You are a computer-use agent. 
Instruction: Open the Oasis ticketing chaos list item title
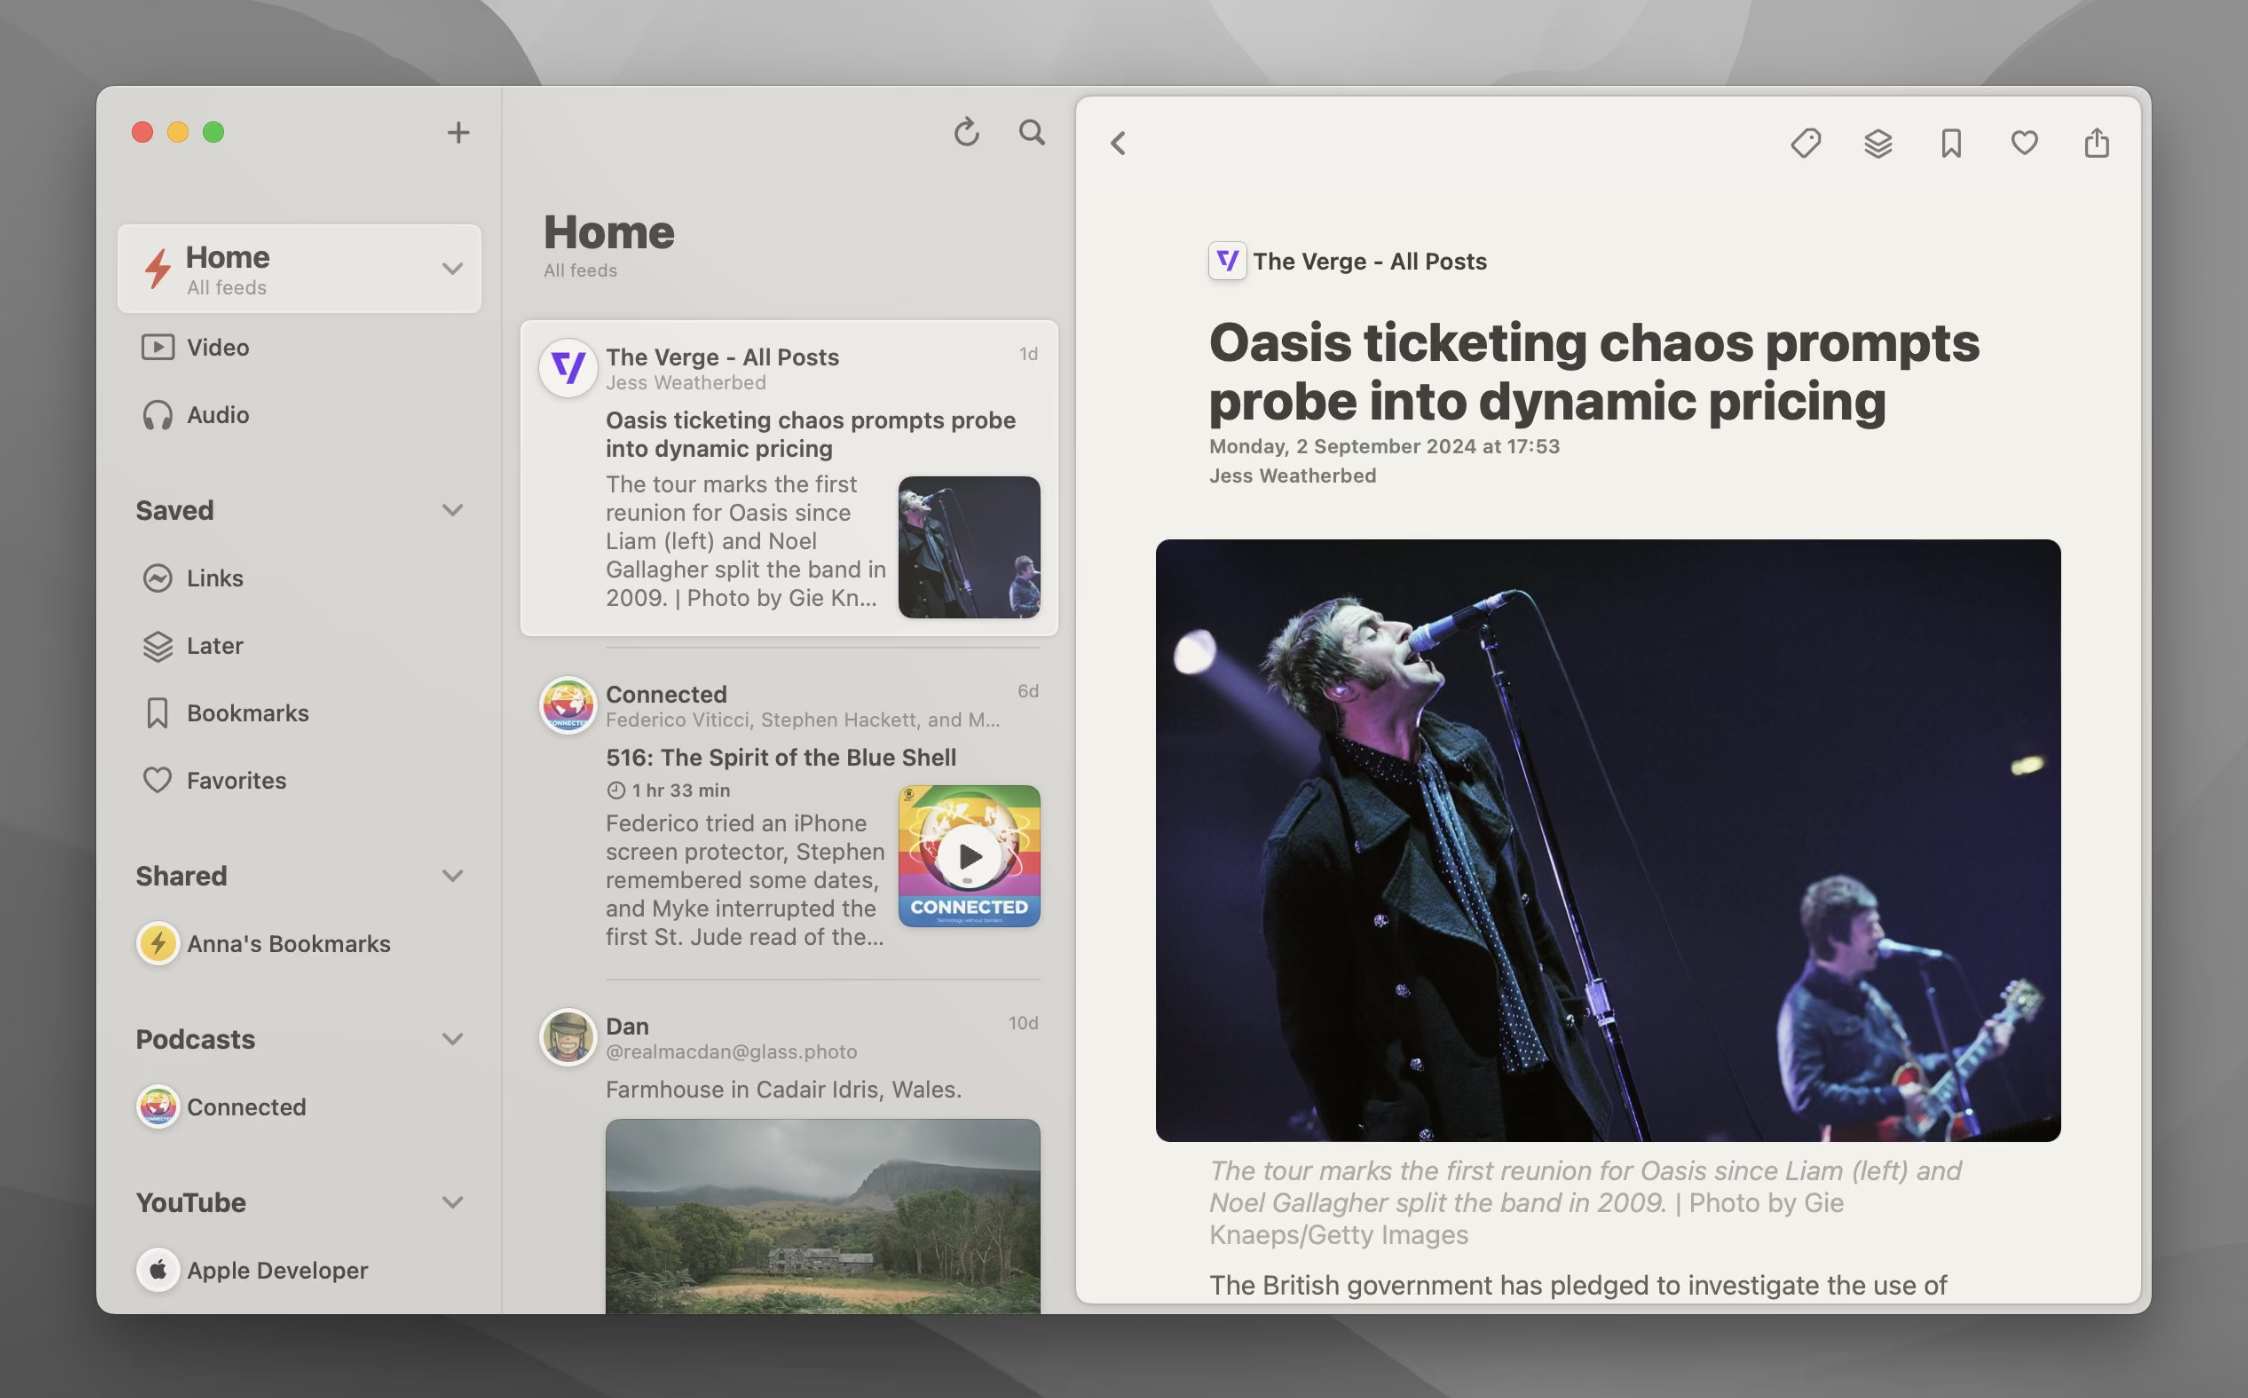click(811, 434)
